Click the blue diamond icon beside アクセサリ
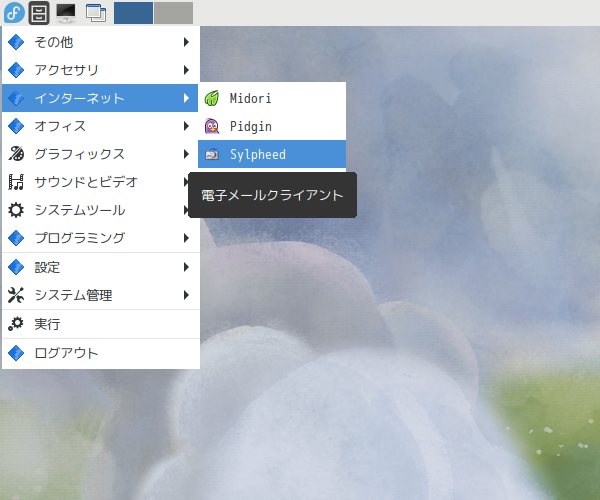The width and height of the screenshot is (600, 500). pos(16,70)
